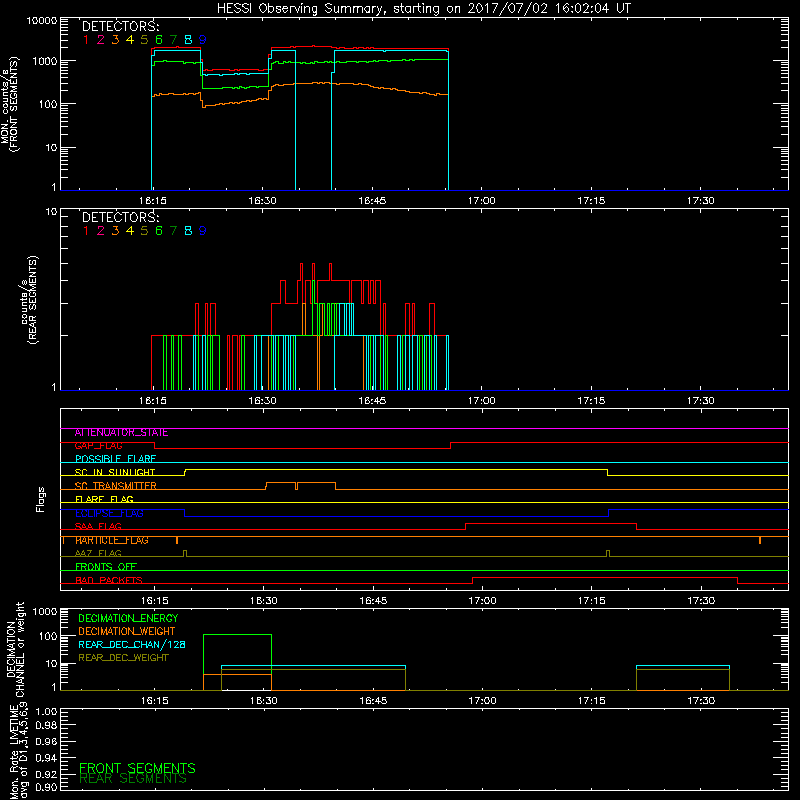Click dark green detector 7 in rear segments legend

tap(173, 231)
